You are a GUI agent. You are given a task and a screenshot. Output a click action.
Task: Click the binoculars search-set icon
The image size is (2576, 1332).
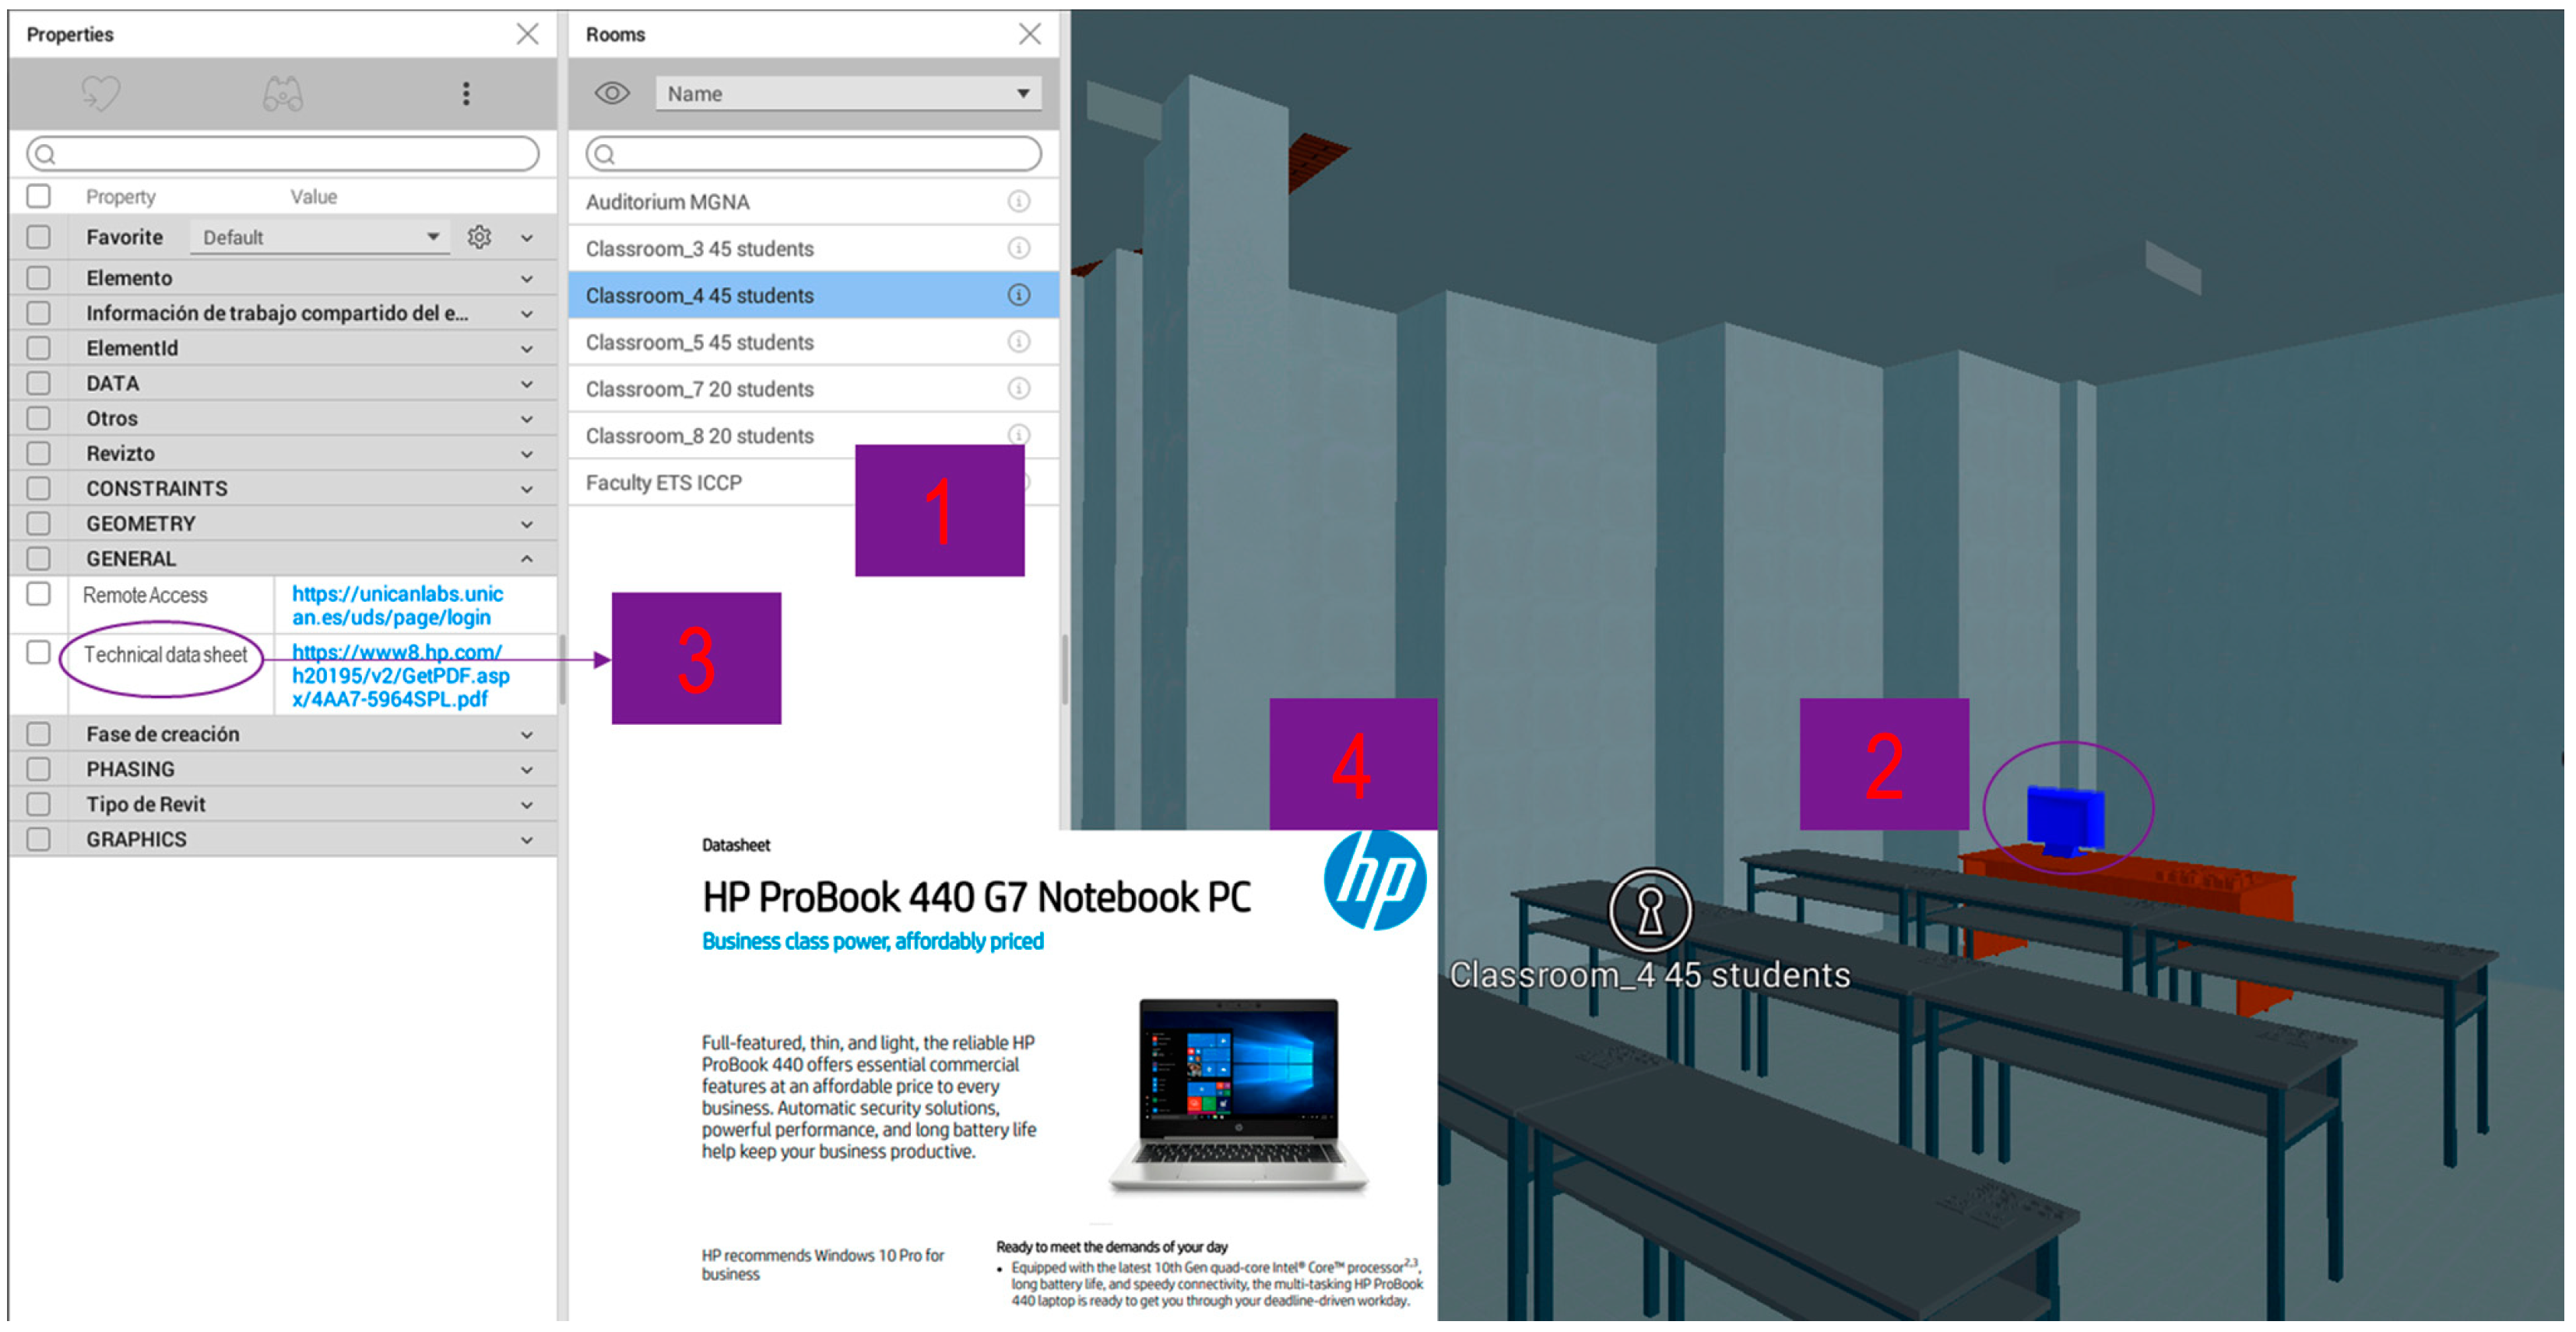tap(283, 94)
